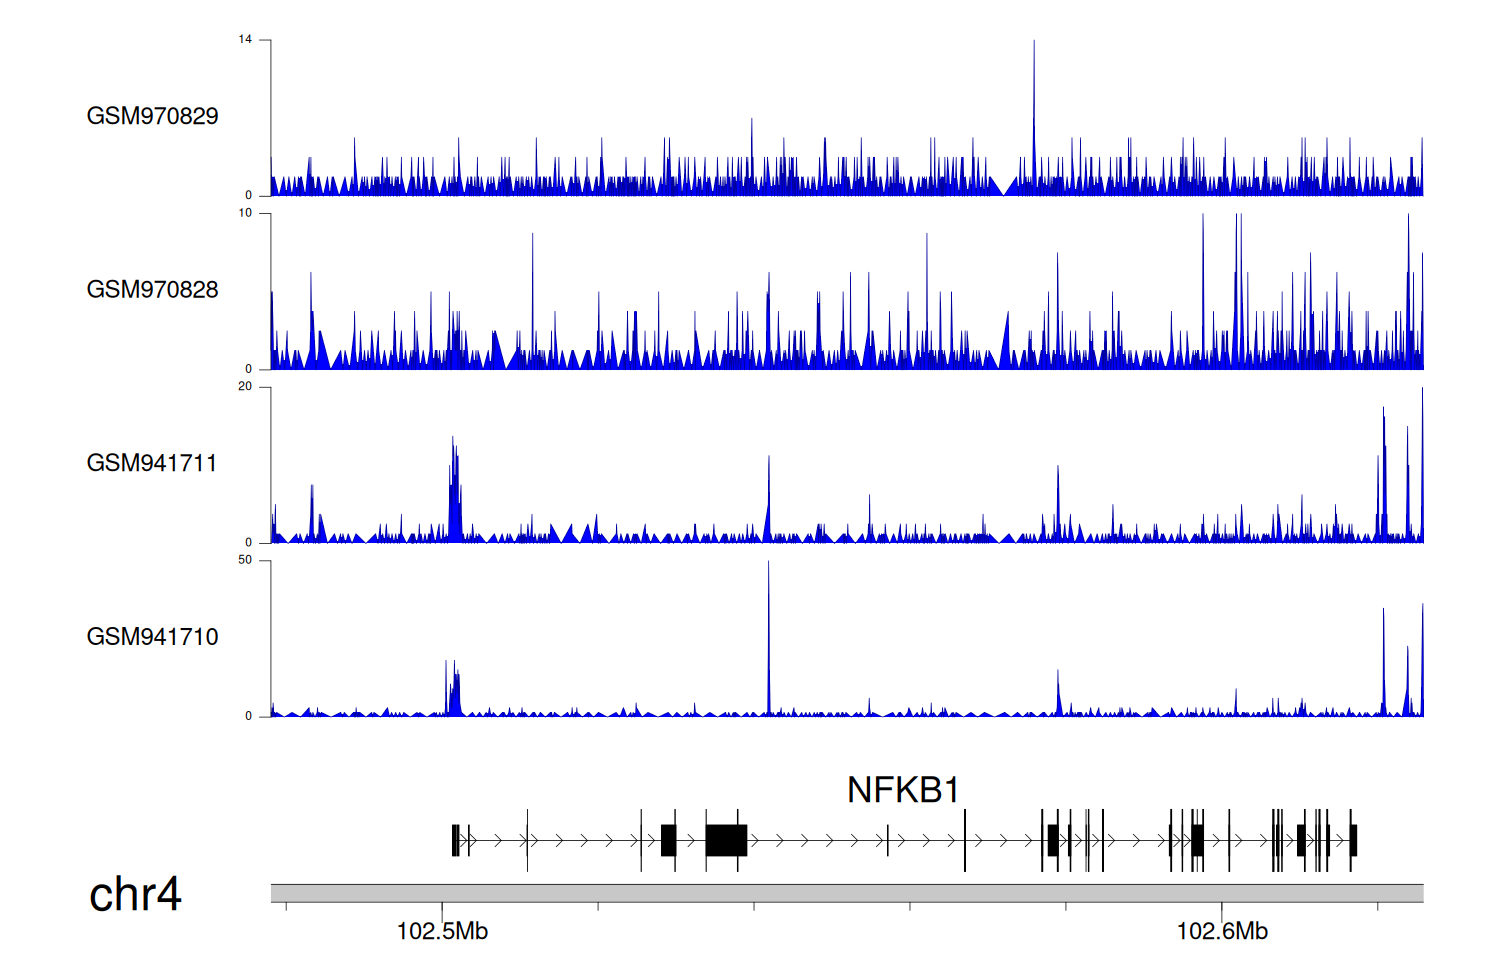Click the gap triangle in GSM970829 signal

pos(1003,187)
